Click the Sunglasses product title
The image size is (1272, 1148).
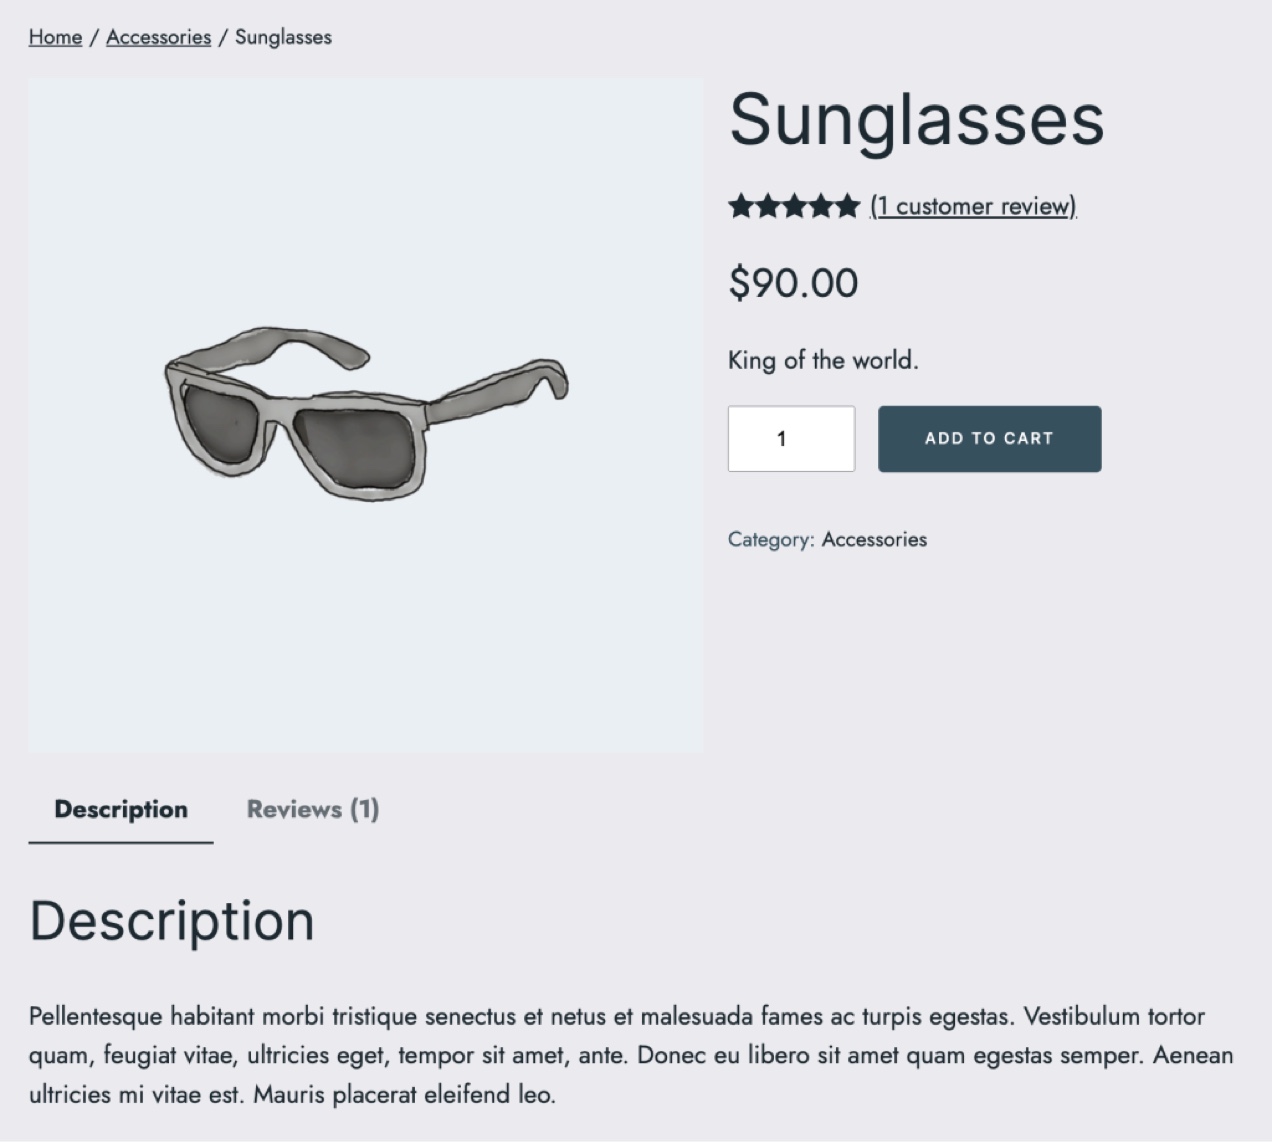click(x=916, y=120)
